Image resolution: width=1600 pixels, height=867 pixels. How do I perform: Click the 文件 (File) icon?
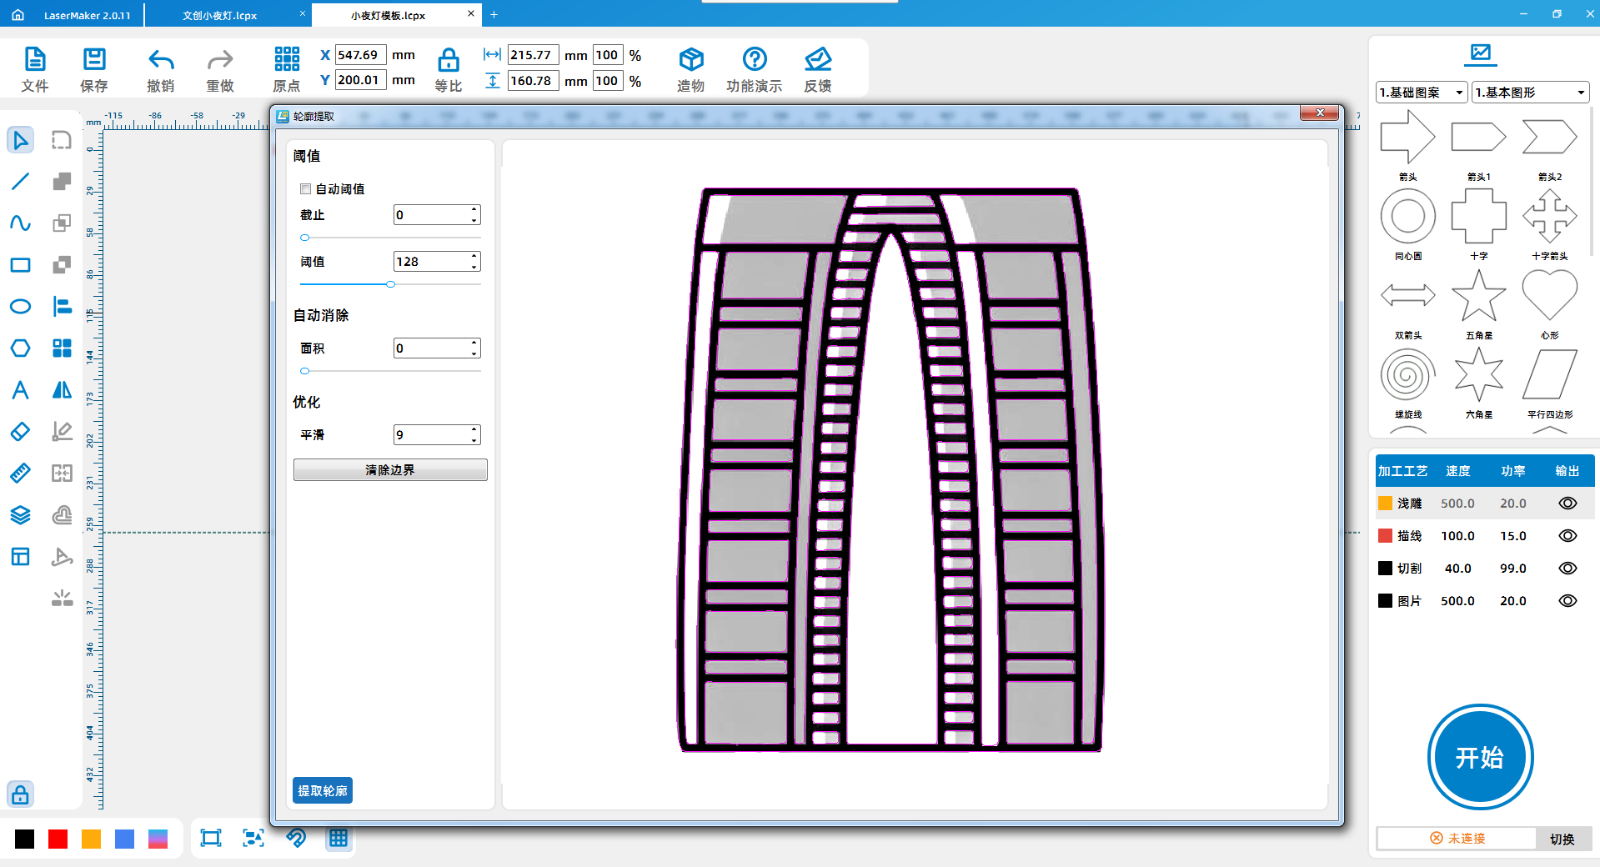coord(35,60)
